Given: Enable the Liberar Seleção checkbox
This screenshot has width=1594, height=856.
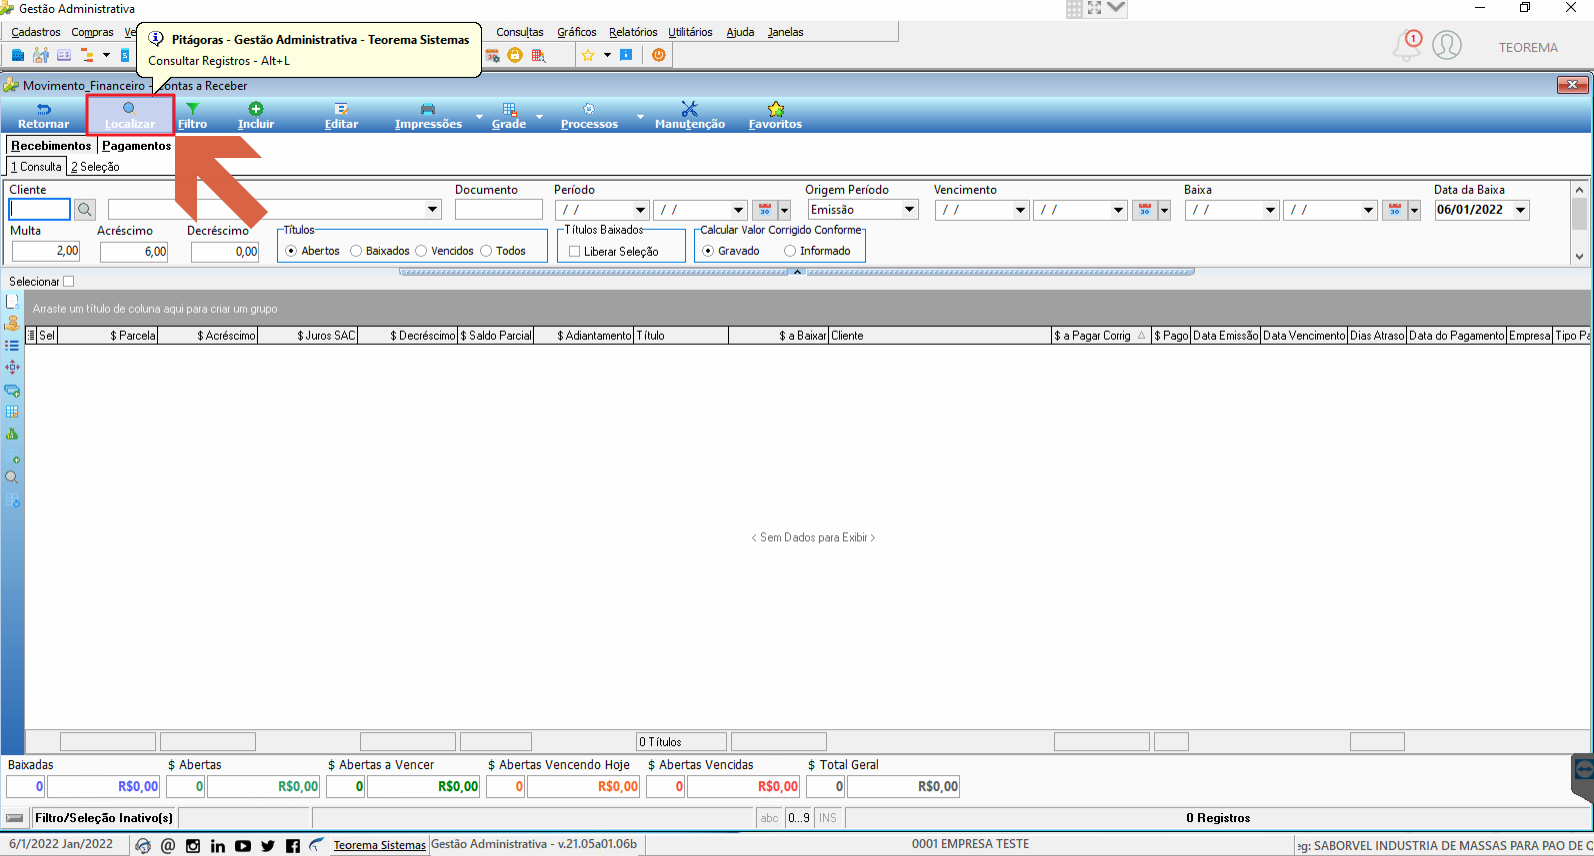Looking at the screenshot, I should coord(574,252).
